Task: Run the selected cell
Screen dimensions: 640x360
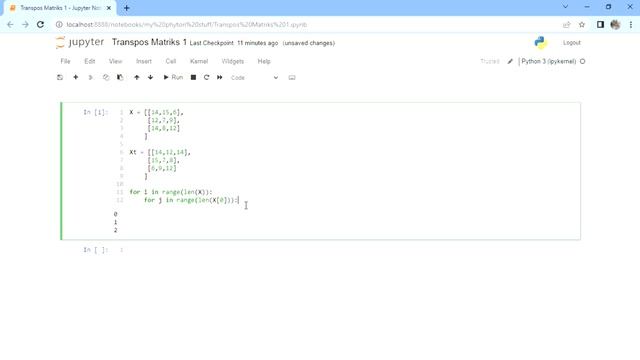Action: point(173,77)
